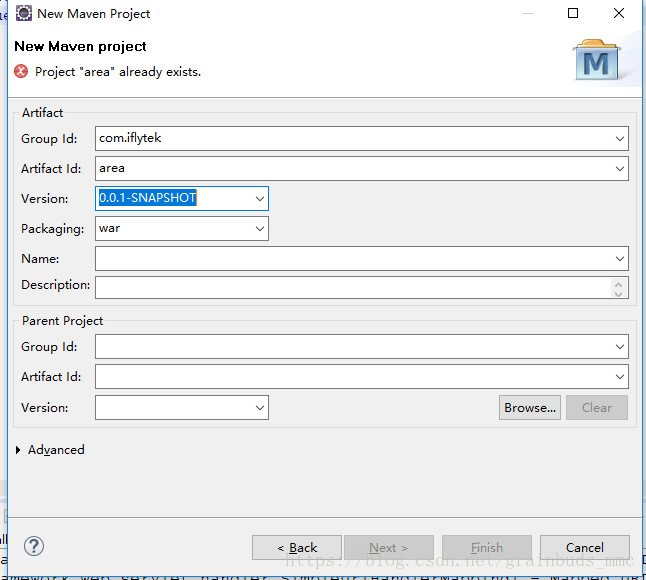646x580 pixels.
Task: Click the Parent Project Version field
Action: 182,408
